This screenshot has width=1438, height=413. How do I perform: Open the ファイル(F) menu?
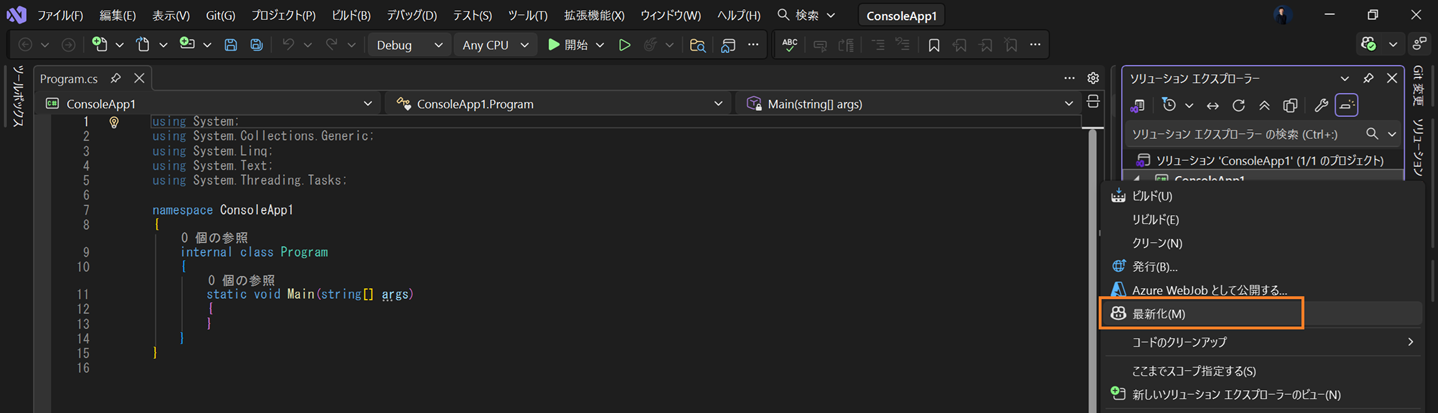[60, 15]
